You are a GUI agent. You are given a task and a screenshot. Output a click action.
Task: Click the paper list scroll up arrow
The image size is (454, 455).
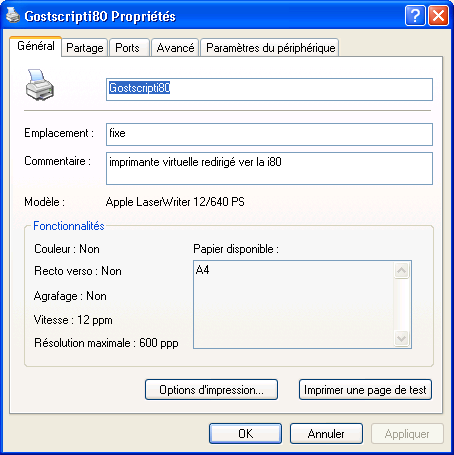pyautogui.click(x=401, y=270)
